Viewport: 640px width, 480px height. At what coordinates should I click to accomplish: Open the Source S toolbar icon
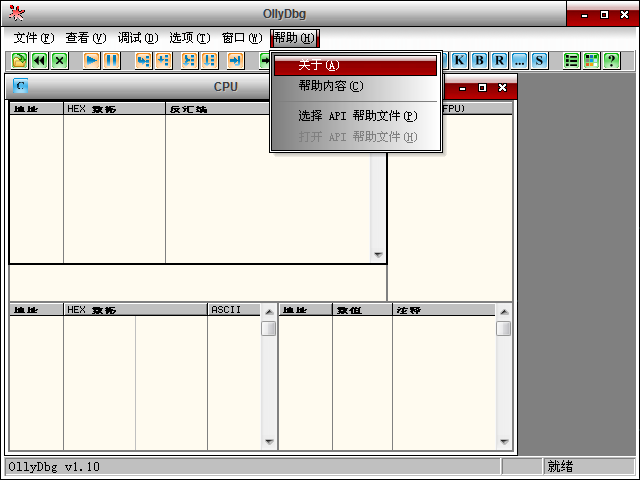point(539,61)
